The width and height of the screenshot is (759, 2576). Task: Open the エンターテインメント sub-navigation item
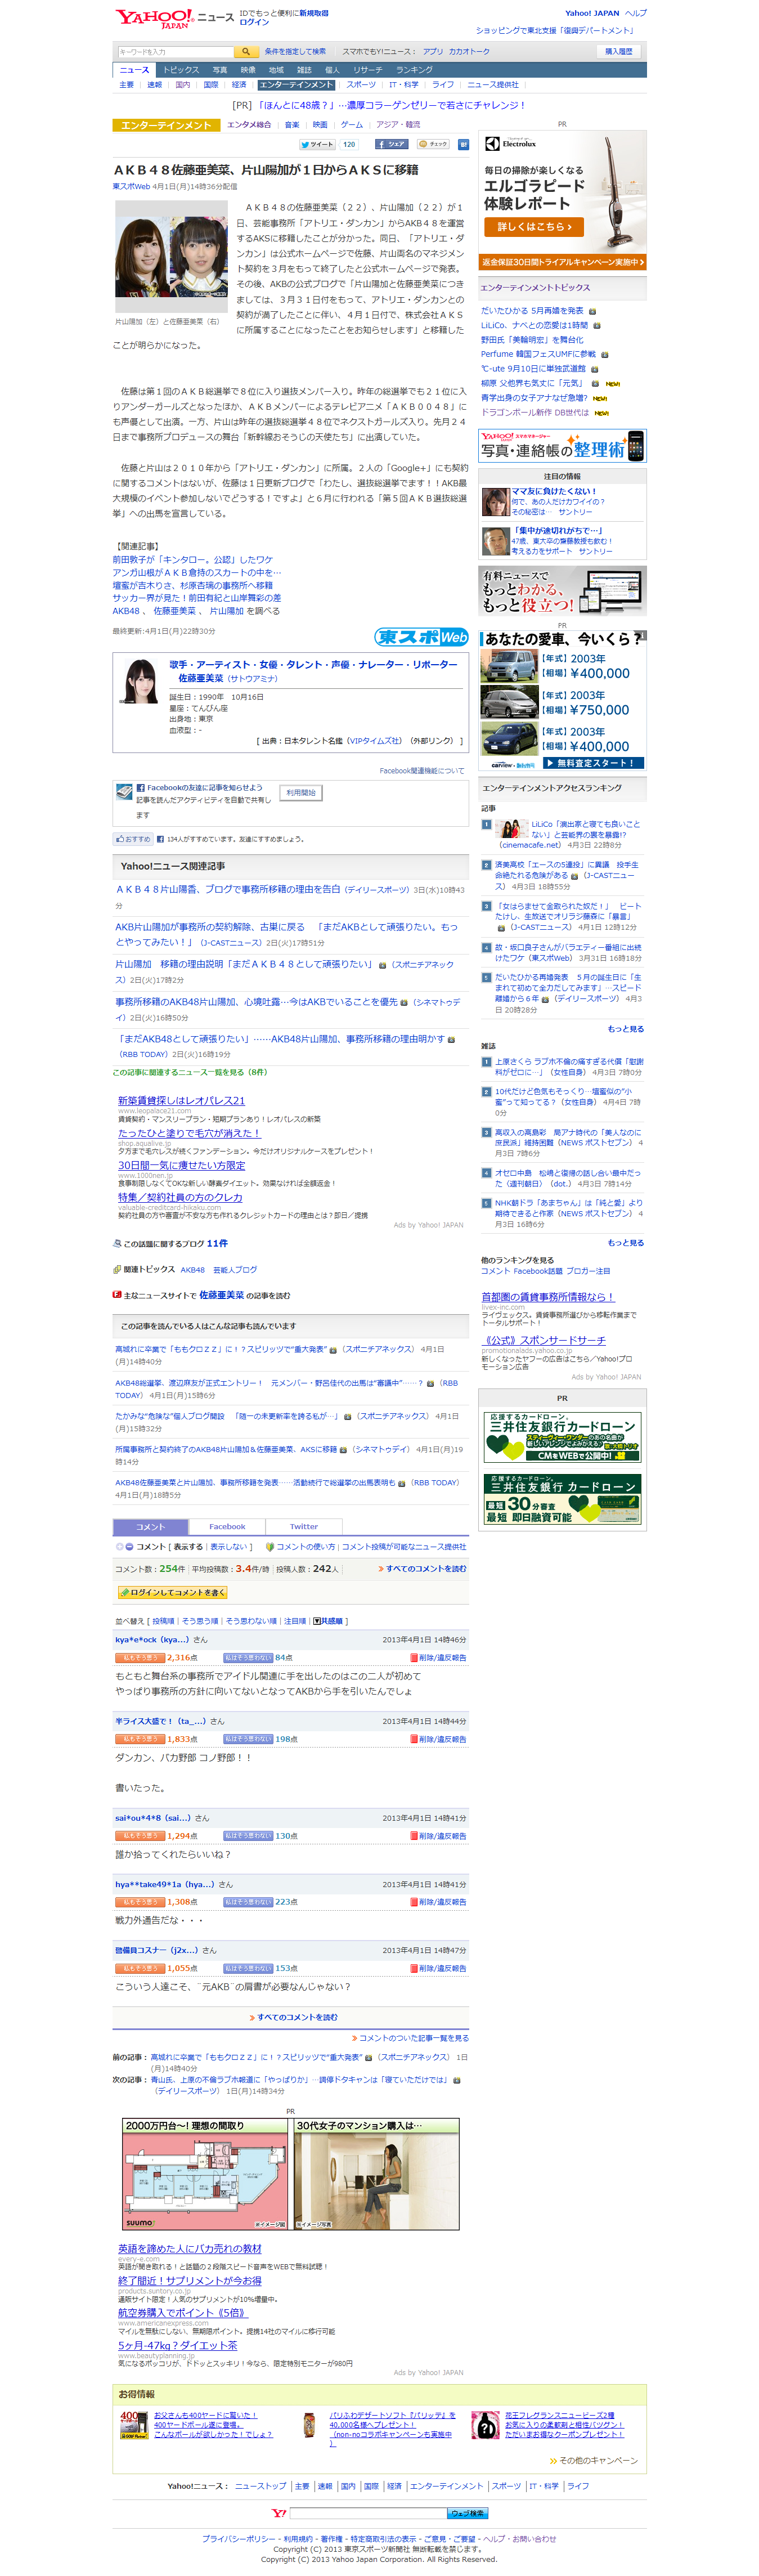(x=296, y=85)
